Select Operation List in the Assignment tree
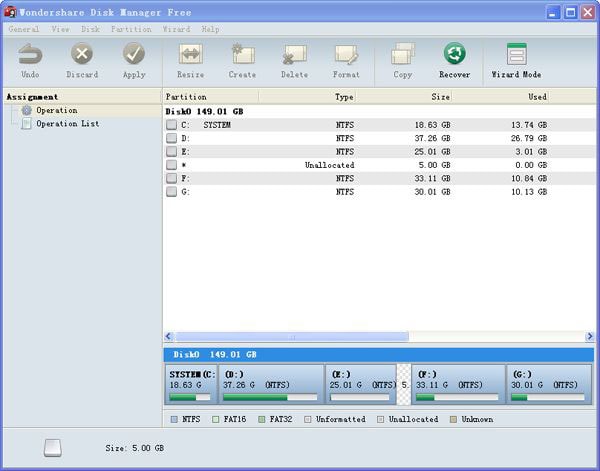The image size is (600, 471). pyautogui.click(x=68, y=124)
